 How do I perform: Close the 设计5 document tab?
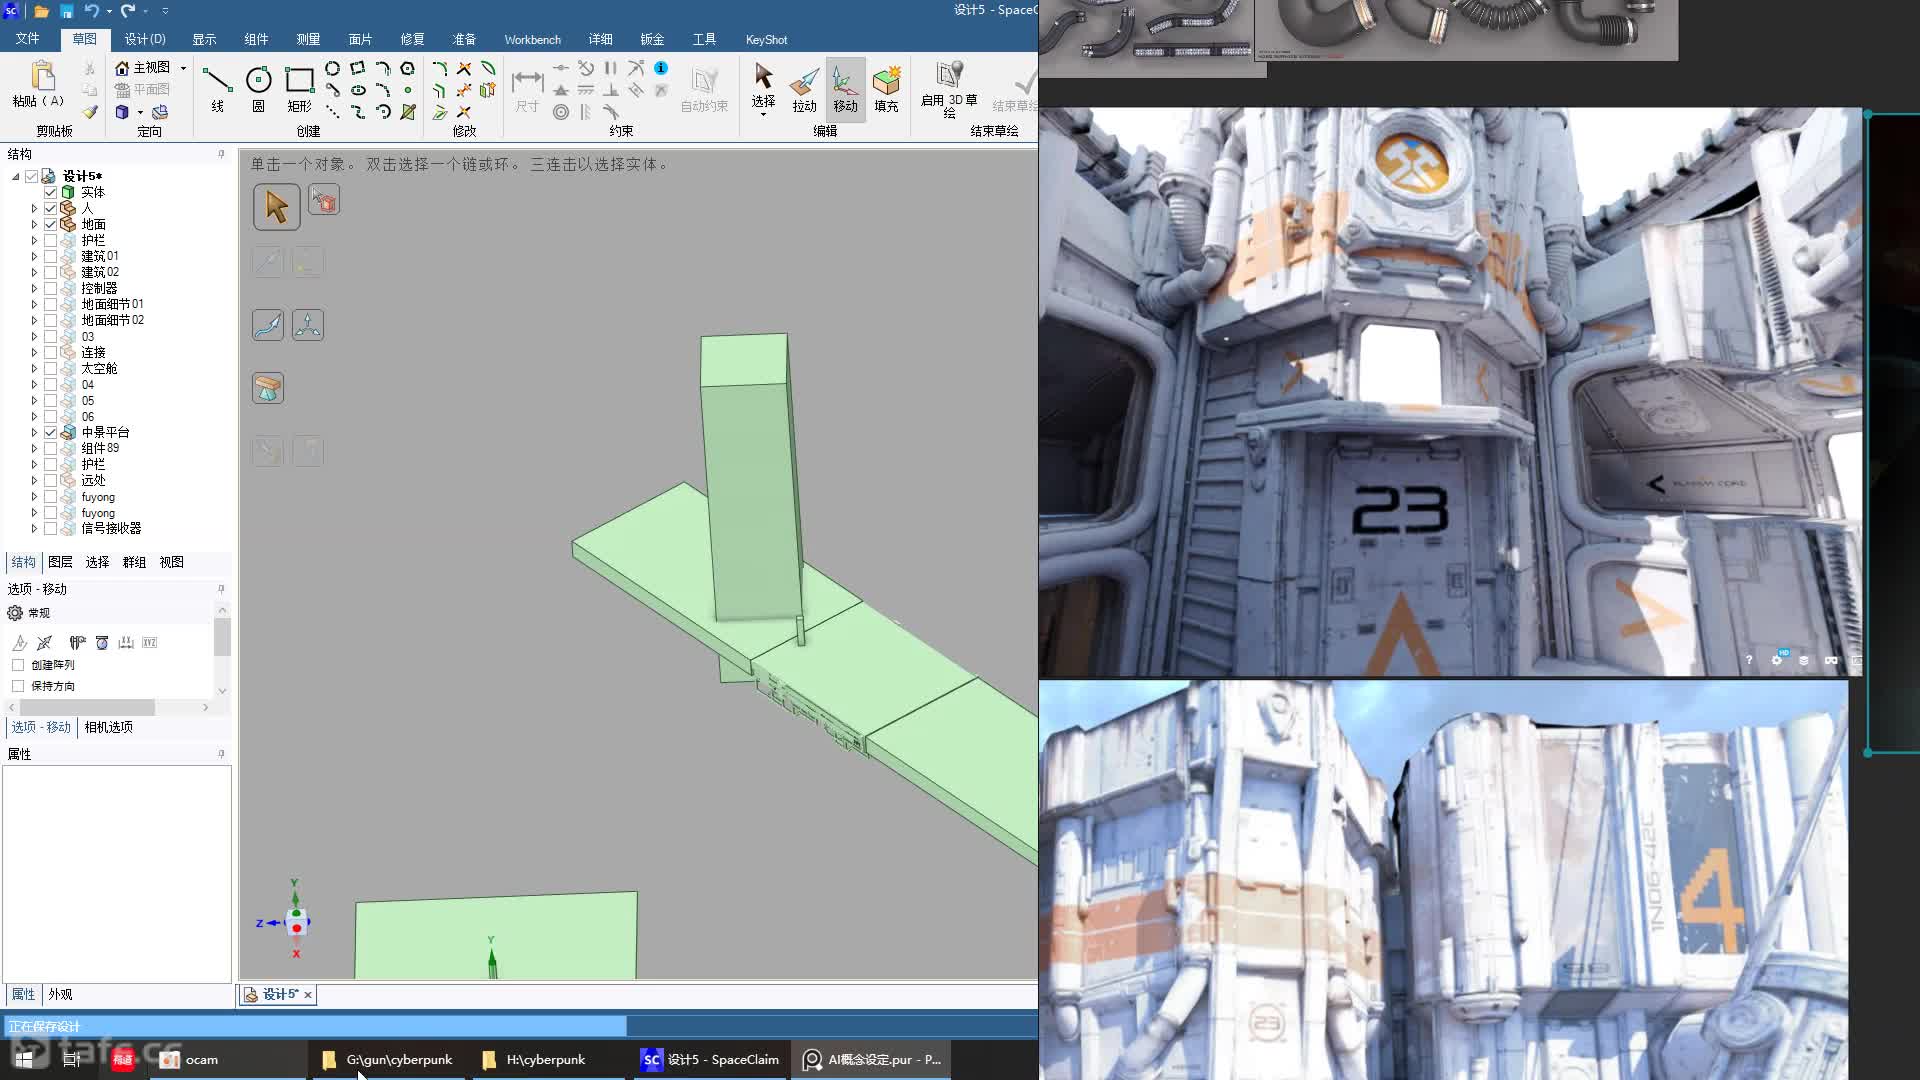308,994
